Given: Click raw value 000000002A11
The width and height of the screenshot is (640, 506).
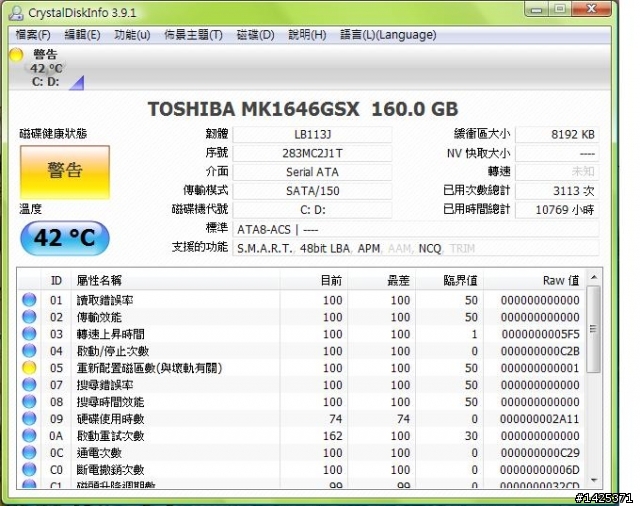Looking at the screenshot, I should pyautogui.click(x=540, y=419).
